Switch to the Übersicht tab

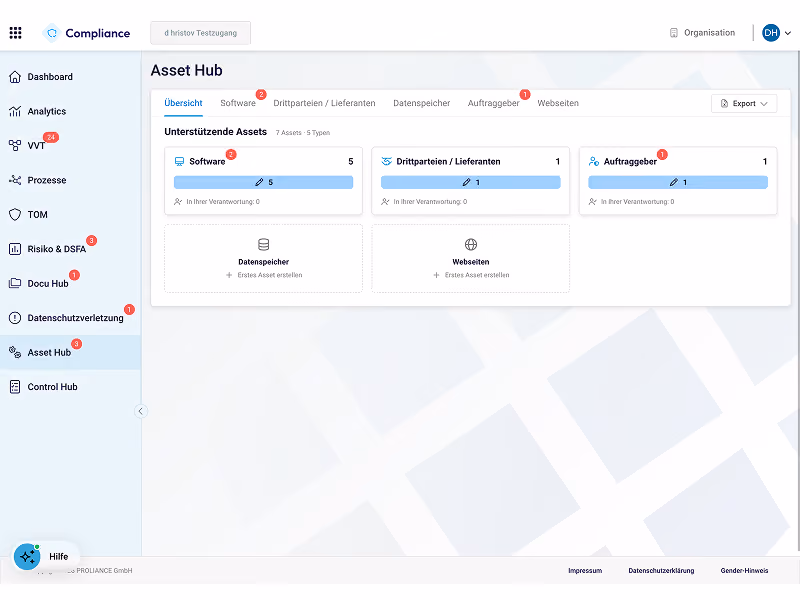pos(183,104)
